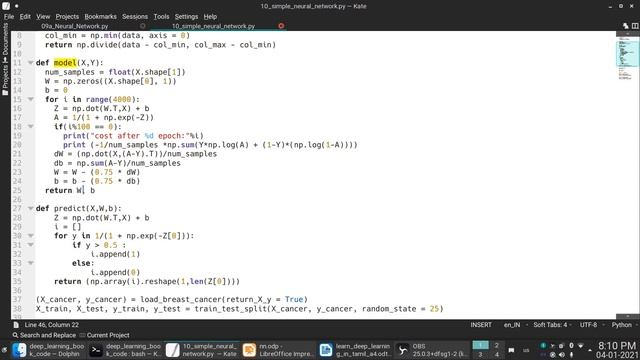Click the line number 25 in the gutter

pyautogui.click(x=17, y=190)
